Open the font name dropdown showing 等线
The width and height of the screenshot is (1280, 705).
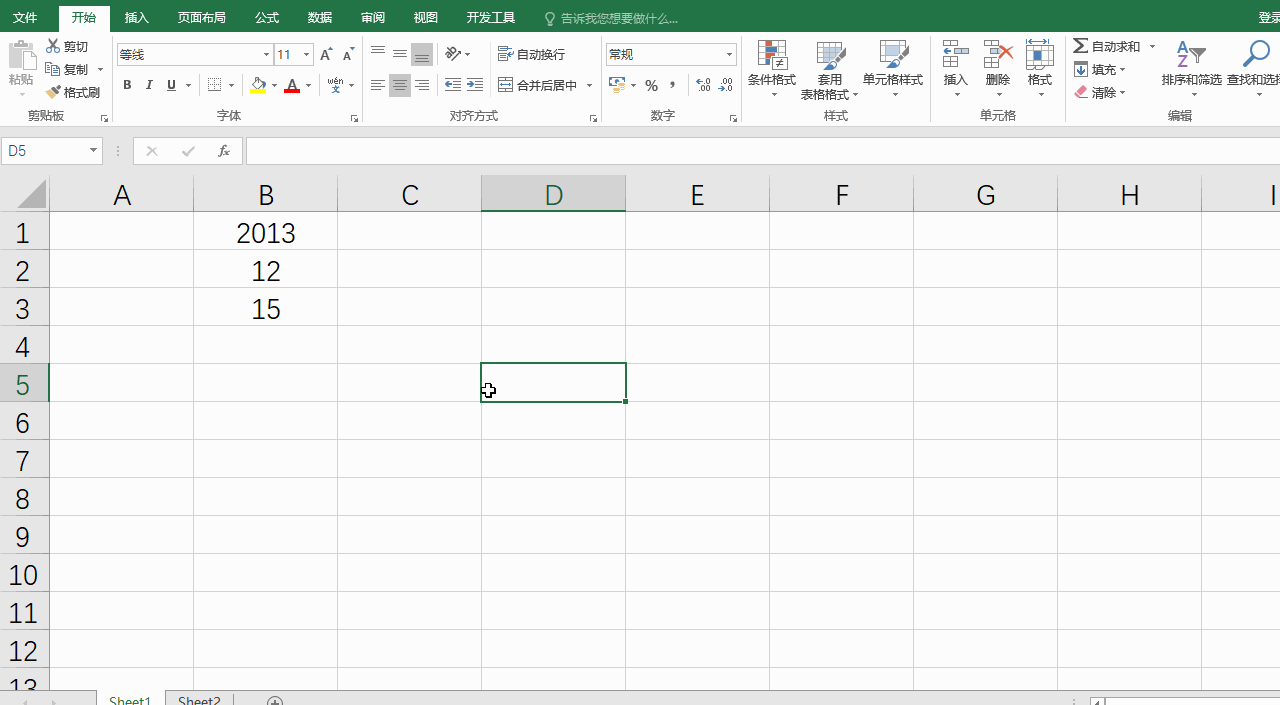click(267, 55)
